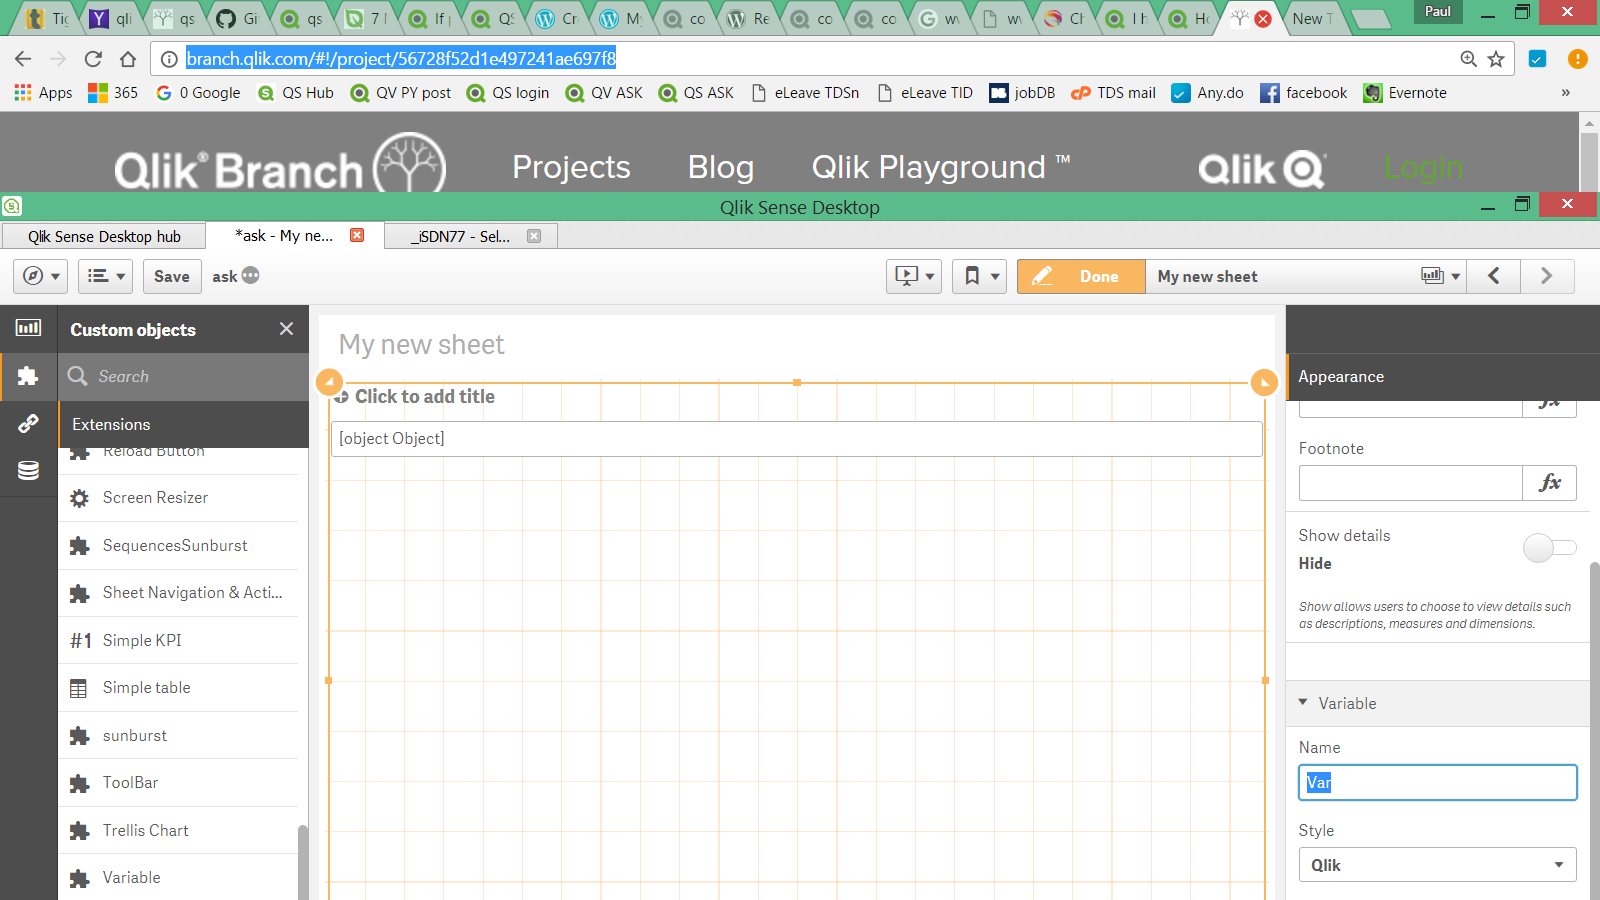
Task: Open Blog in the Qlik Branch nav
Action: point(721,167)
